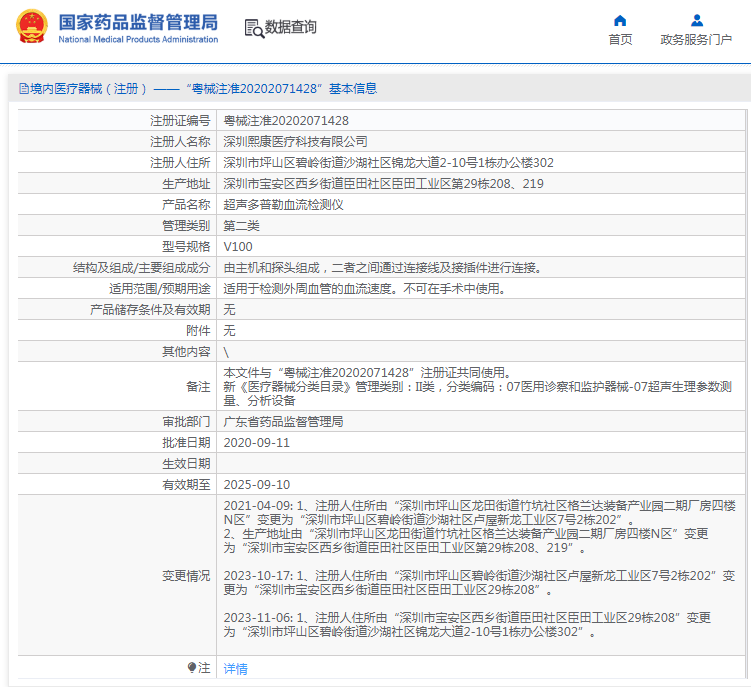The width and height of the screenshot is (751, 687).
Task: Select the 生产地址 address value
Action: tap(383, 184)
